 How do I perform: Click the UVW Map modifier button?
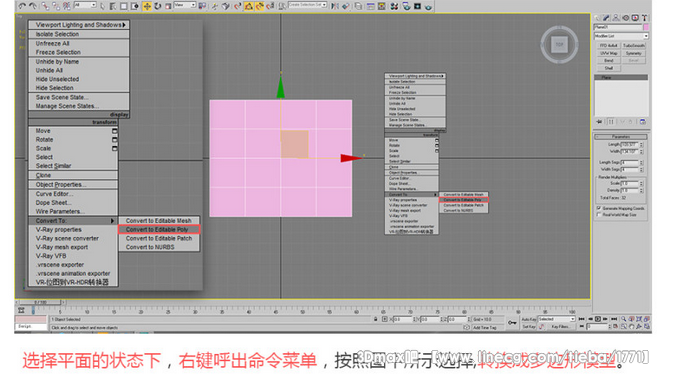[x=608, y=53]
